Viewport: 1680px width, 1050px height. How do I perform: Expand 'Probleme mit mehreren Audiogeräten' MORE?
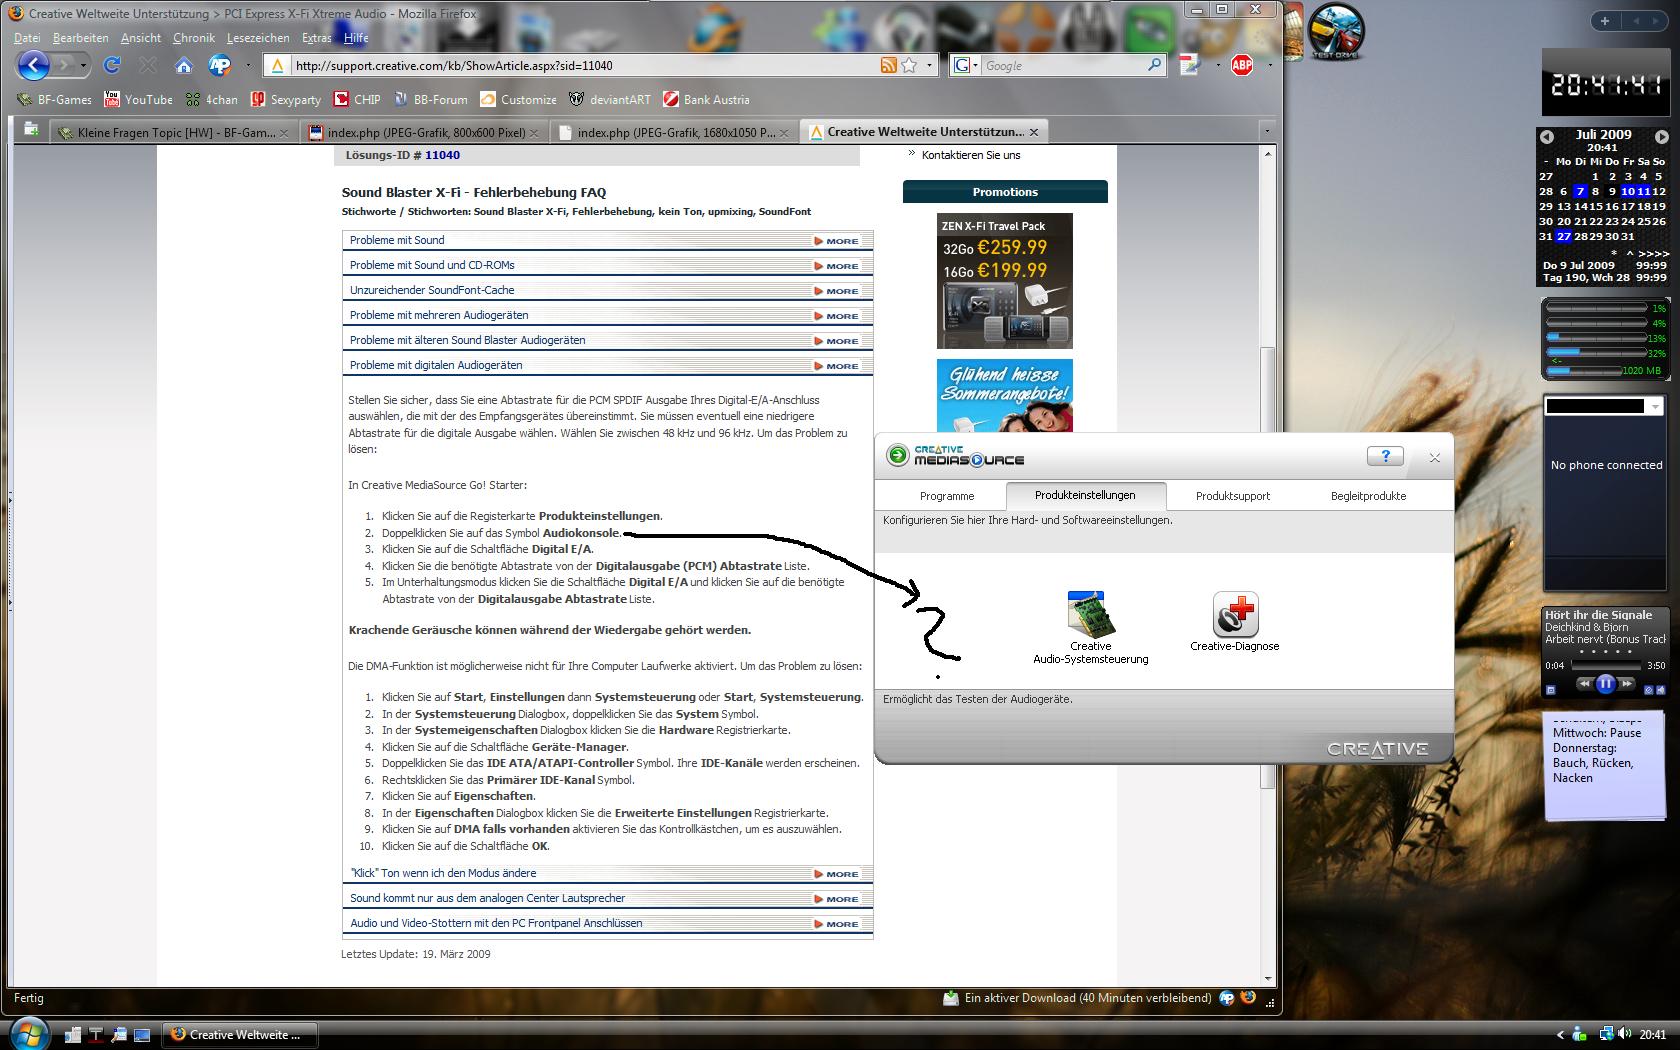click(836, 316)
